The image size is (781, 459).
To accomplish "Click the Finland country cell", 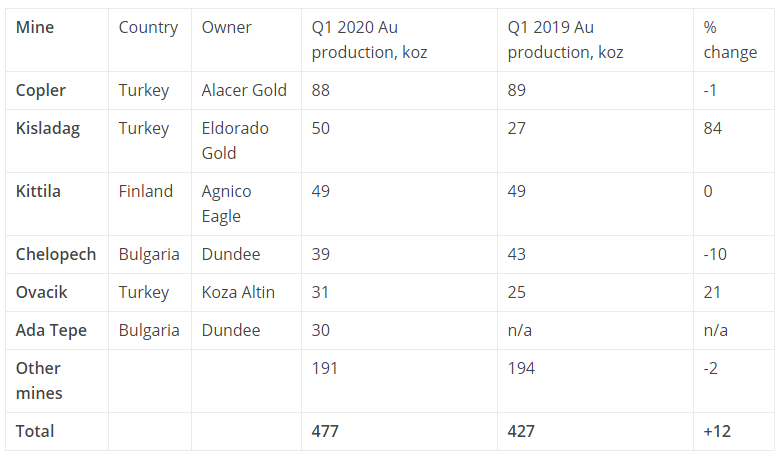I will click(146, 191).
